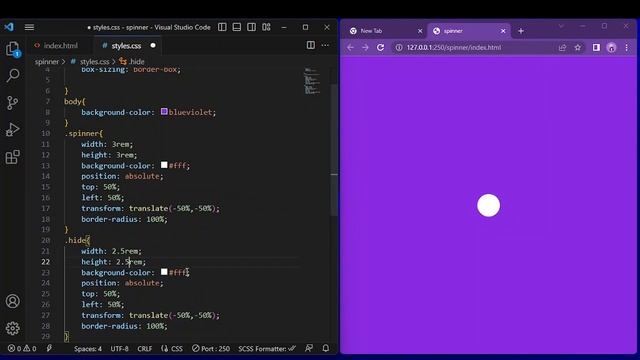This screenshot has height=360, width=640.
Task: Click the white spinner circle on page
Action: click(x=489, y=205)
